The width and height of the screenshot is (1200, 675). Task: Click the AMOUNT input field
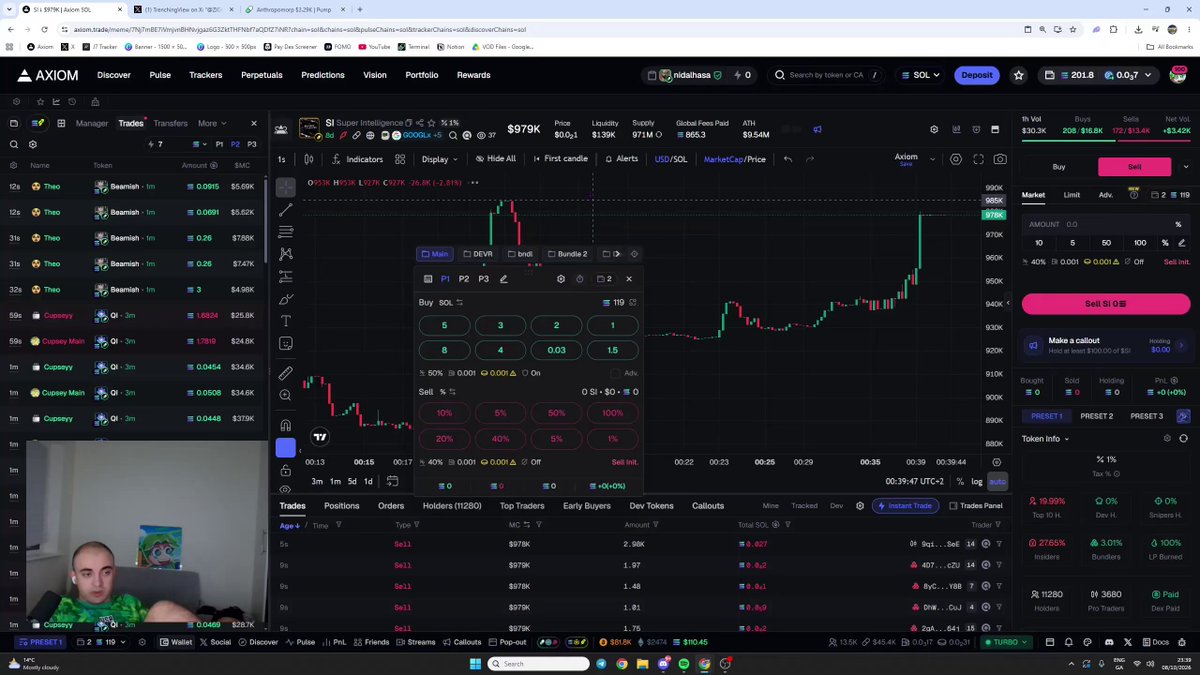pyautogui.click(x=1106, y=224)
